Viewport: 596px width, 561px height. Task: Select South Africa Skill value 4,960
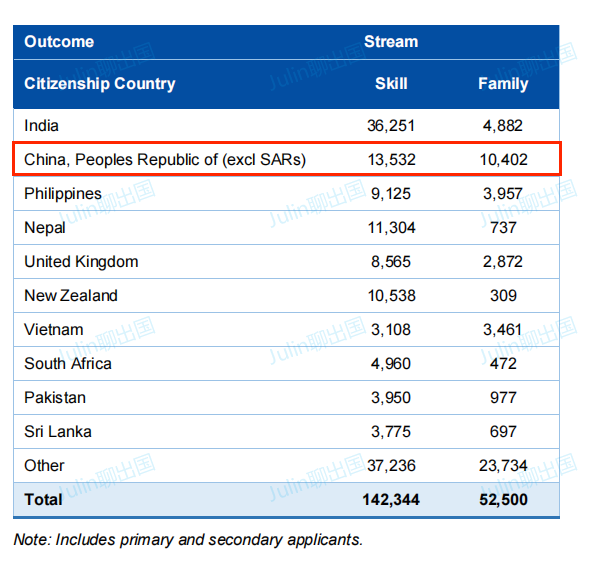pos(391,364)
